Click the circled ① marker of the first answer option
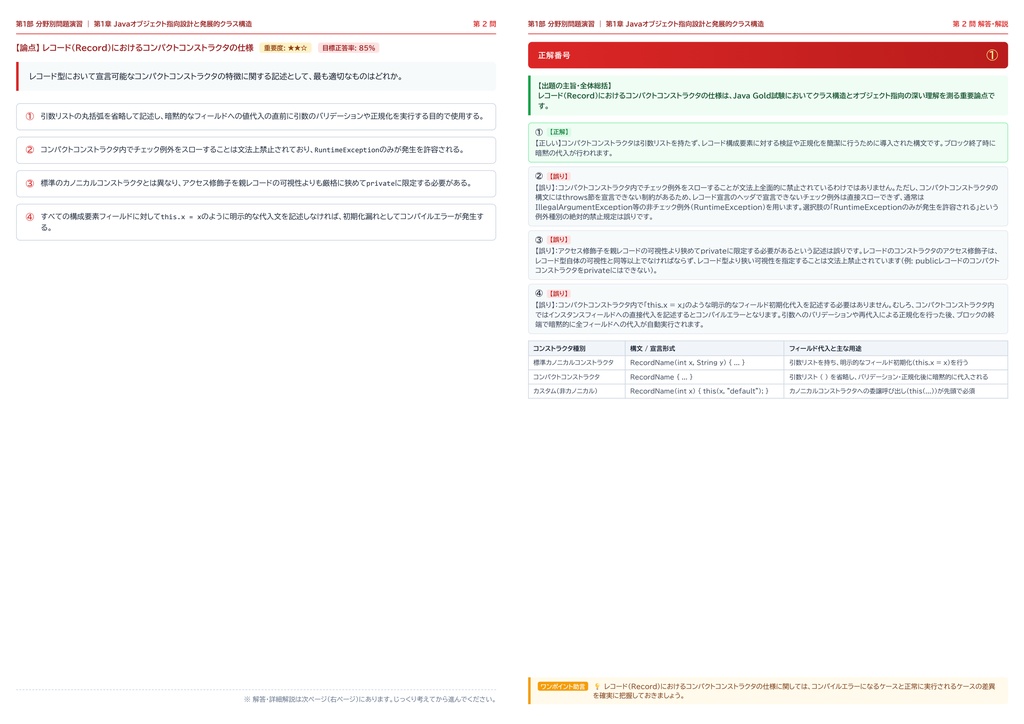The image size is (1024, 724). pos(29,116)
